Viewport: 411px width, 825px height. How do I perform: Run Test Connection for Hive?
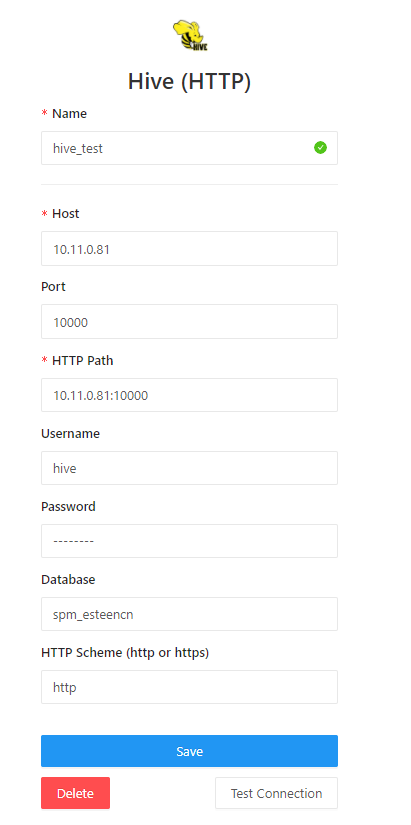[x=276, y=793]
